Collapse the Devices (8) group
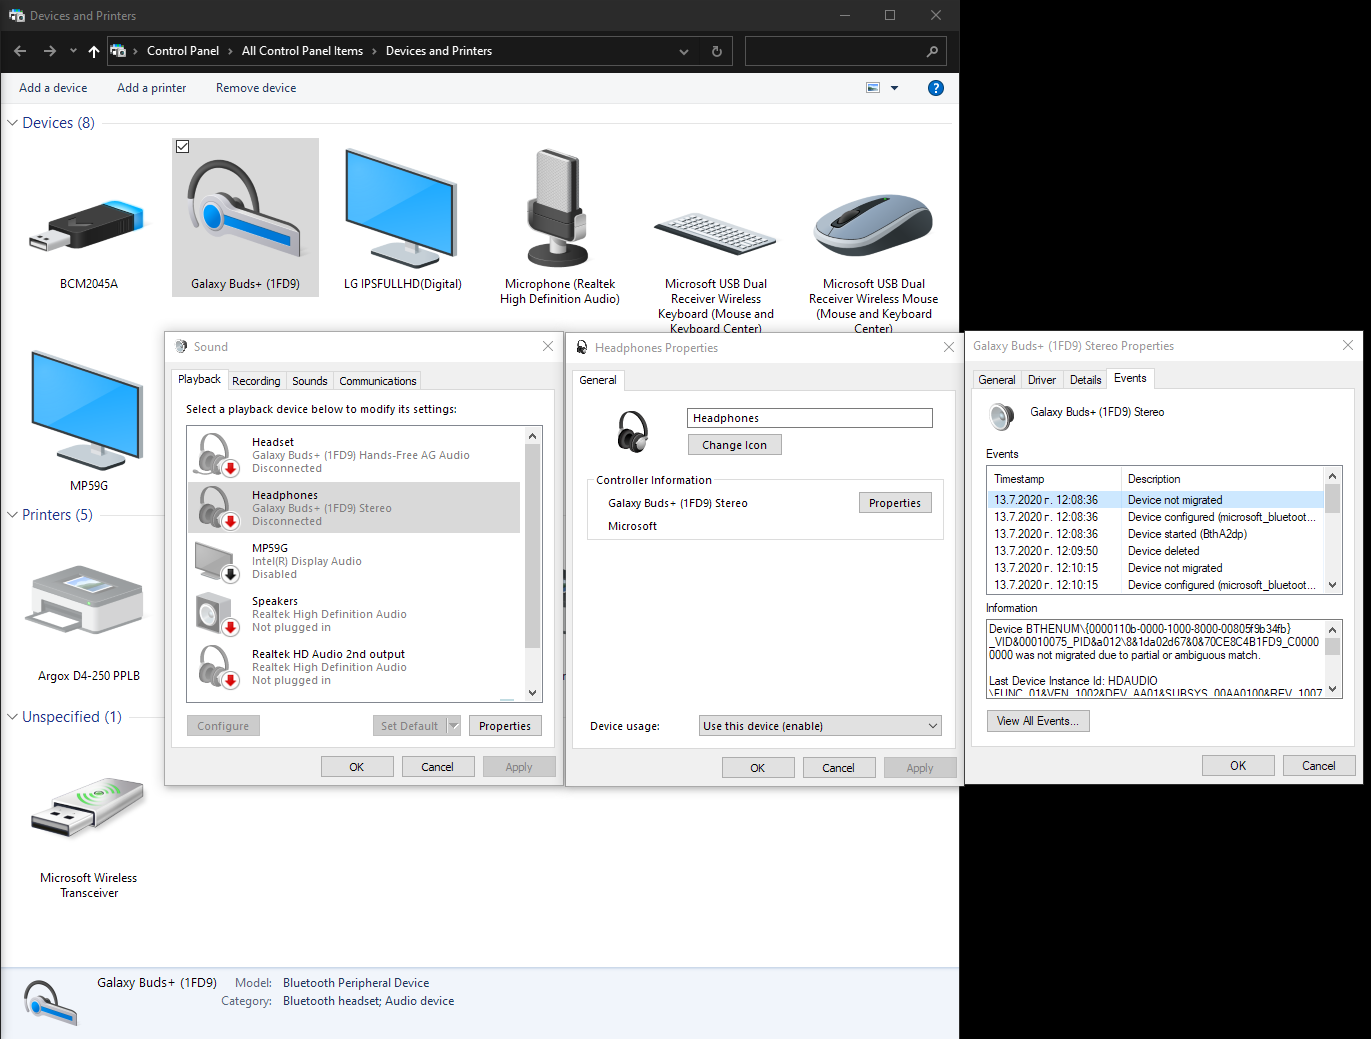This screenshot has width=1371, height=1039. (x=13, y=123)
